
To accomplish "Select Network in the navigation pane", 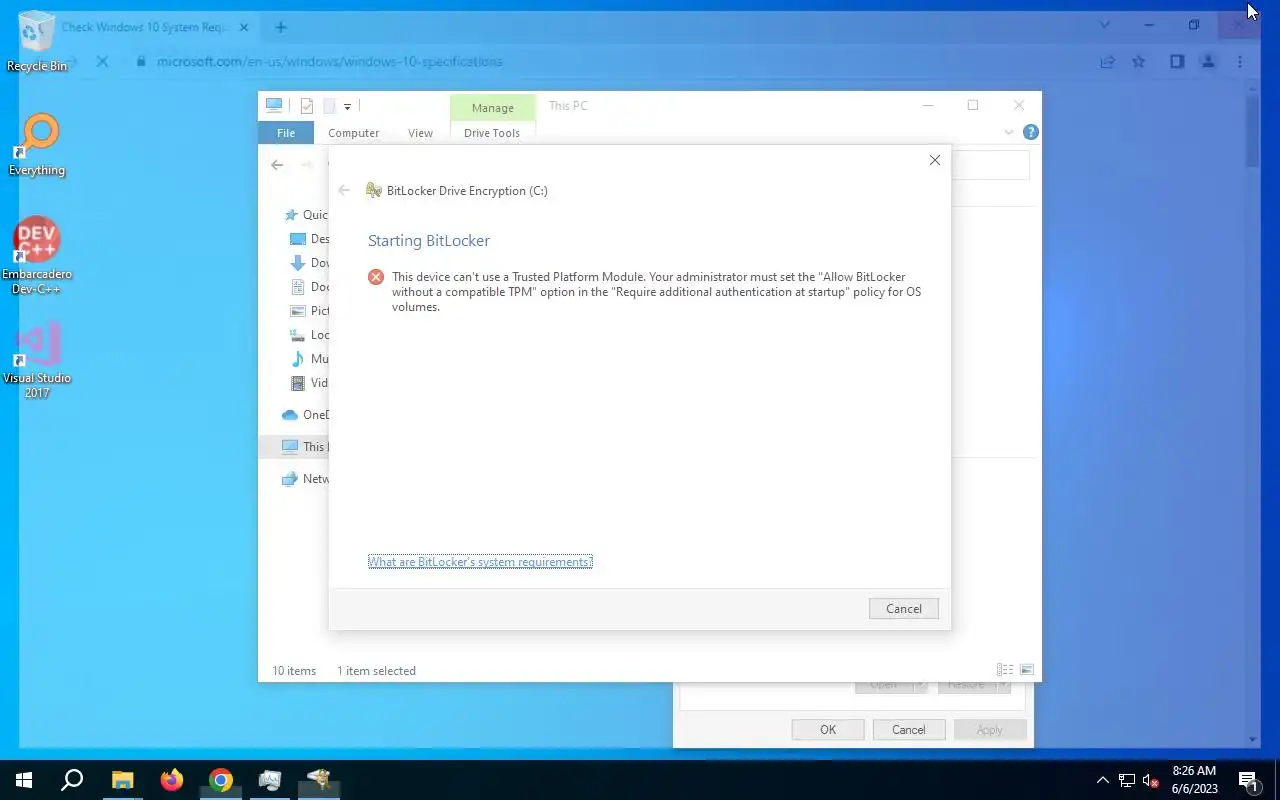I will [x=305, y=479].
